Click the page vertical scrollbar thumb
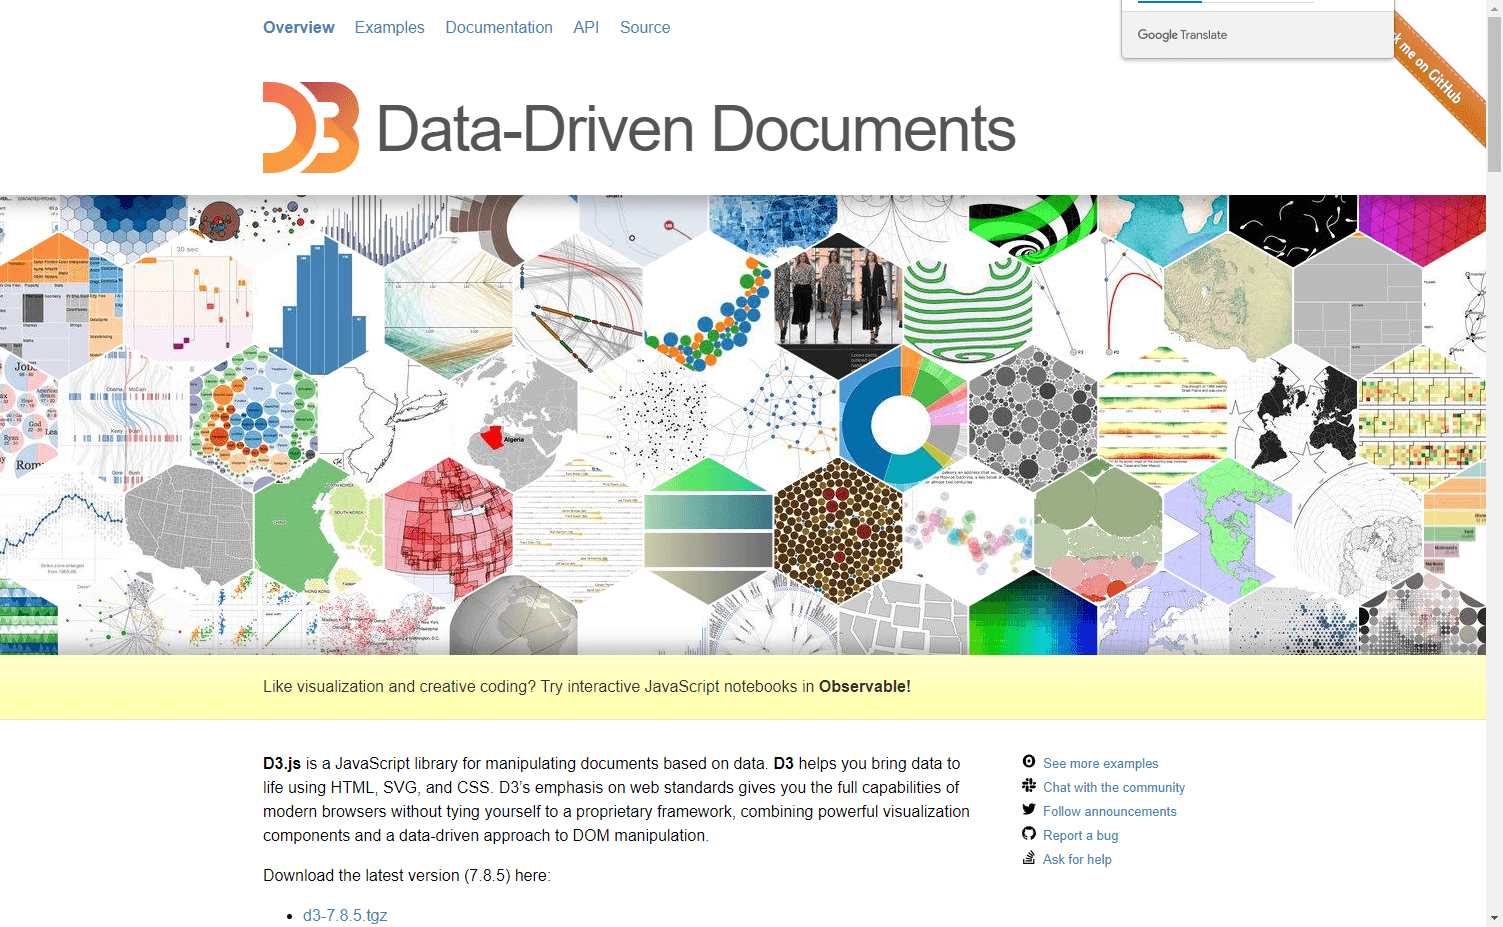 pyautogui.click(x=1494, y=93)
